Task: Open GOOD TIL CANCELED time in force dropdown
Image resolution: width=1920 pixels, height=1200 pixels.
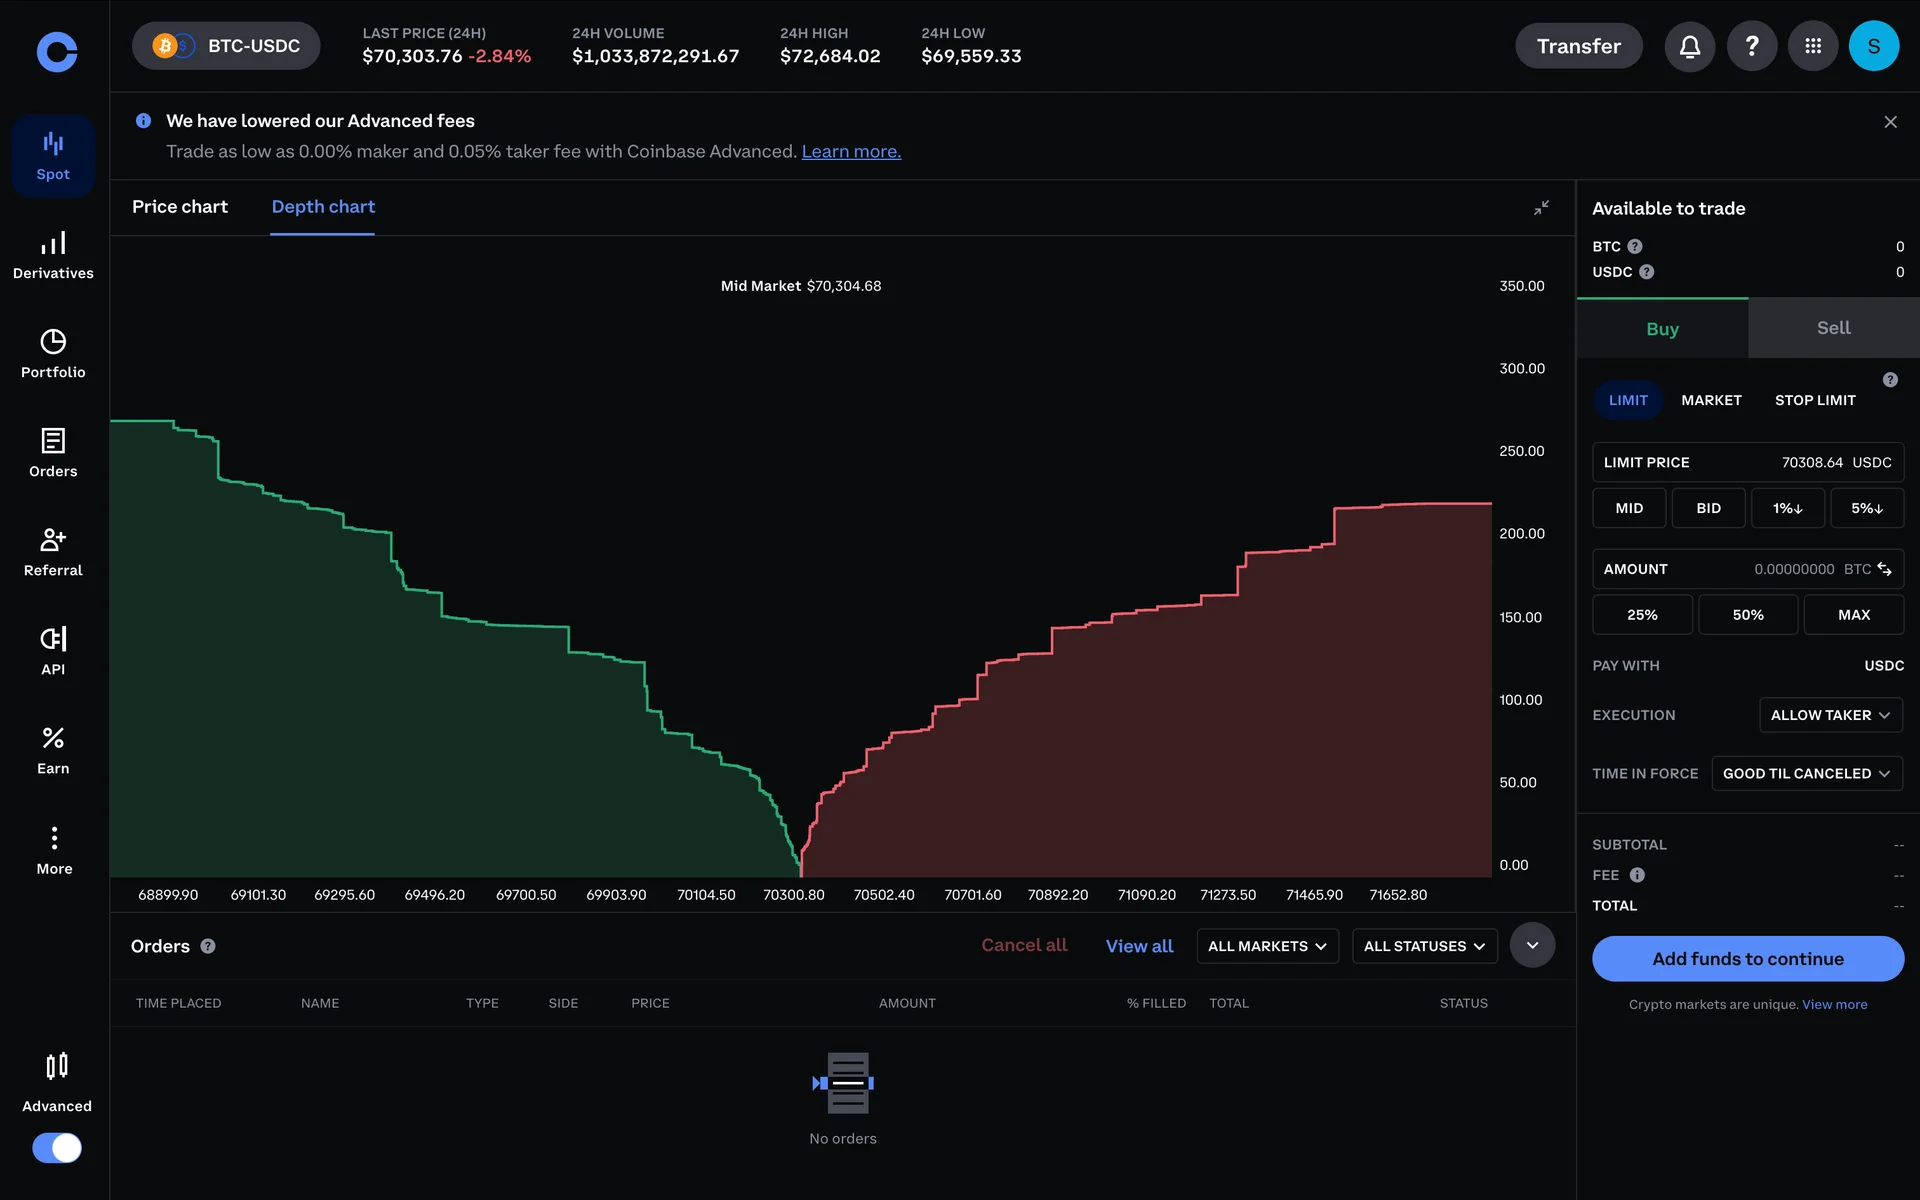Action: 1806,774
